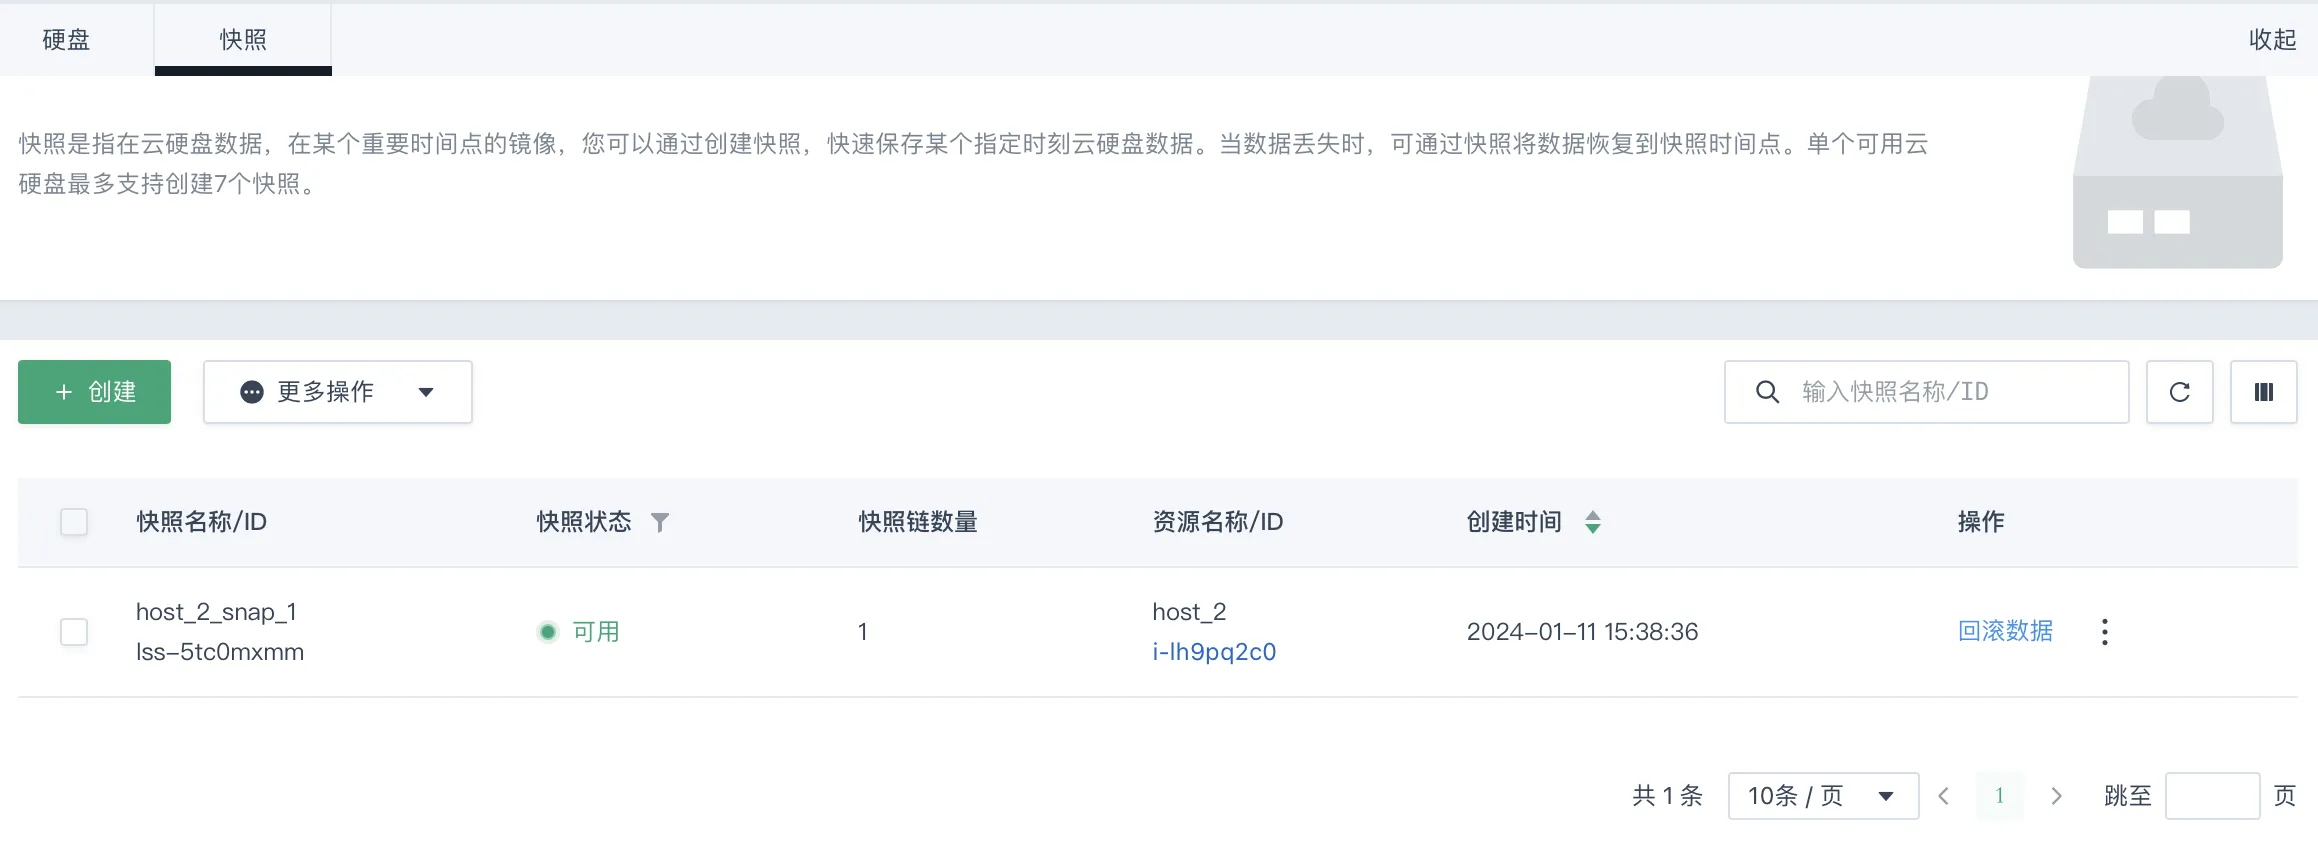This screenshot has width=2318, height=844.
Task: Click the 跳至 page number input
Action: [2211, 796]
